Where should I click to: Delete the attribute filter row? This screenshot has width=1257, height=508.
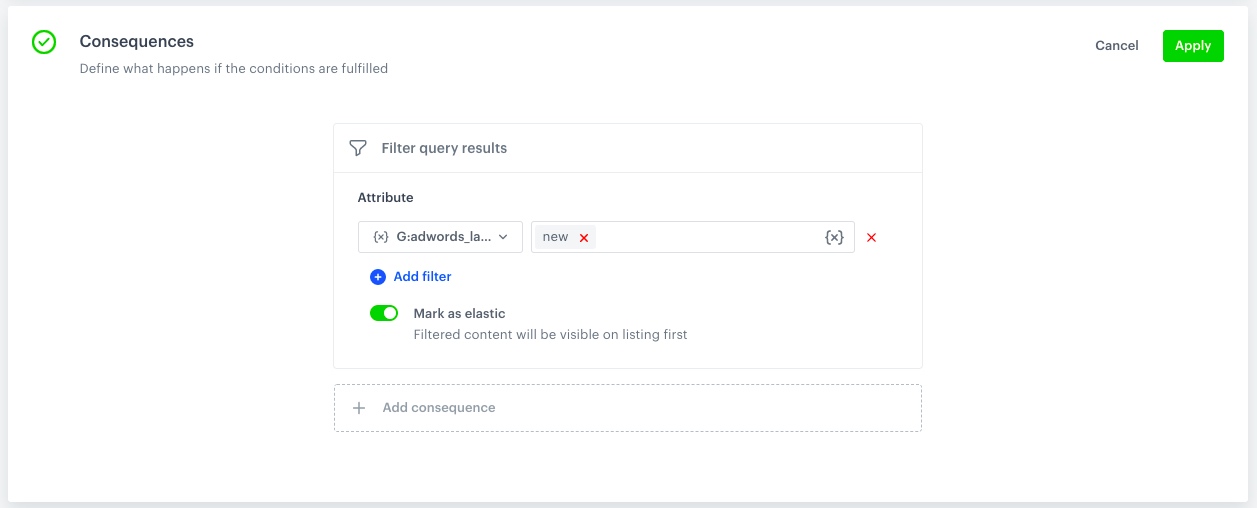click(x=871, y=238)
